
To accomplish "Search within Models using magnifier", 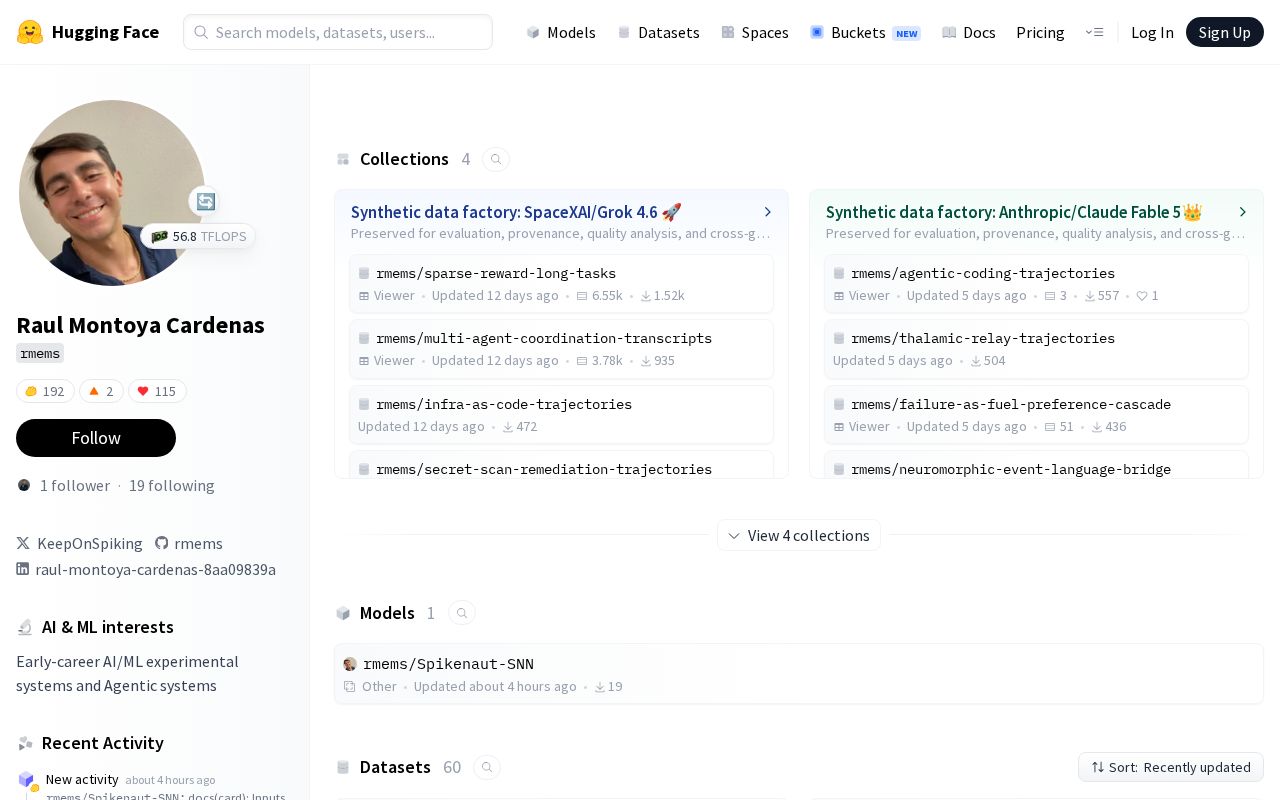I will point(462,613).
